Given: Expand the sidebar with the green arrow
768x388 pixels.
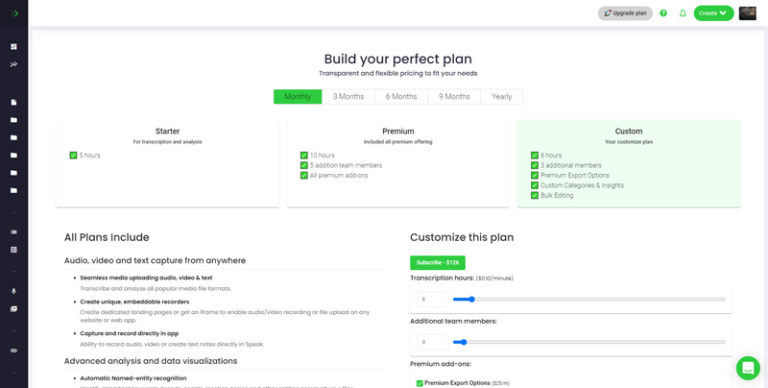Looking at the screenshot, I should tap(15, 13).
